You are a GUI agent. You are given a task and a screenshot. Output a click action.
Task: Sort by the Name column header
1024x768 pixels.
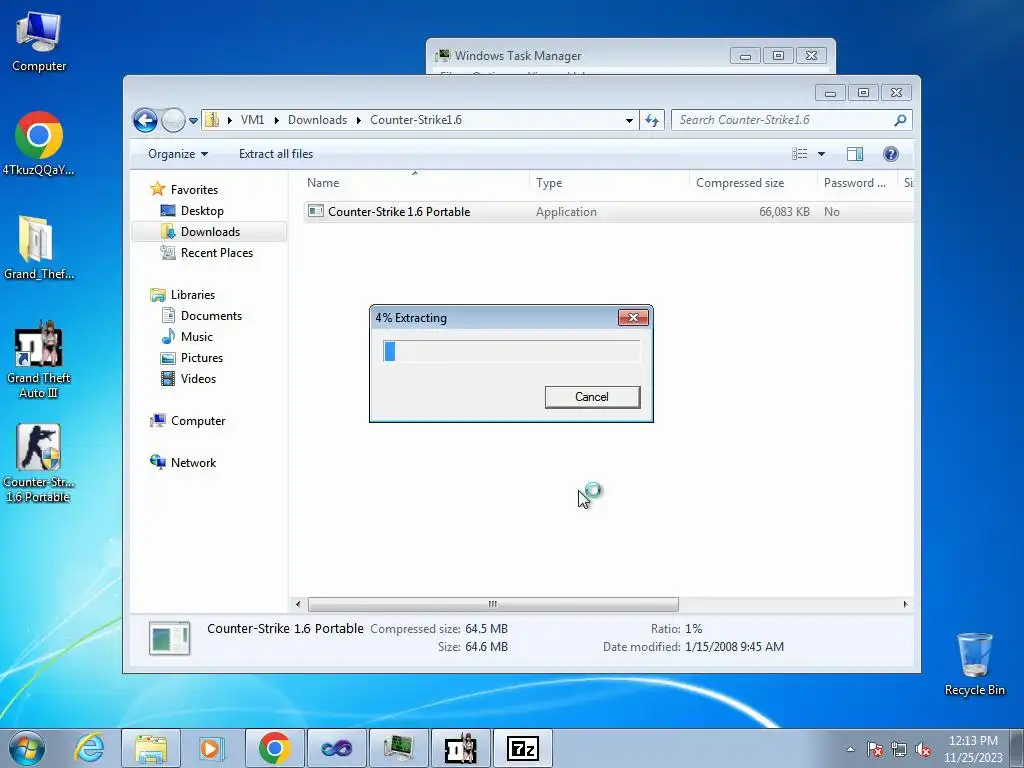coord(415,184)
